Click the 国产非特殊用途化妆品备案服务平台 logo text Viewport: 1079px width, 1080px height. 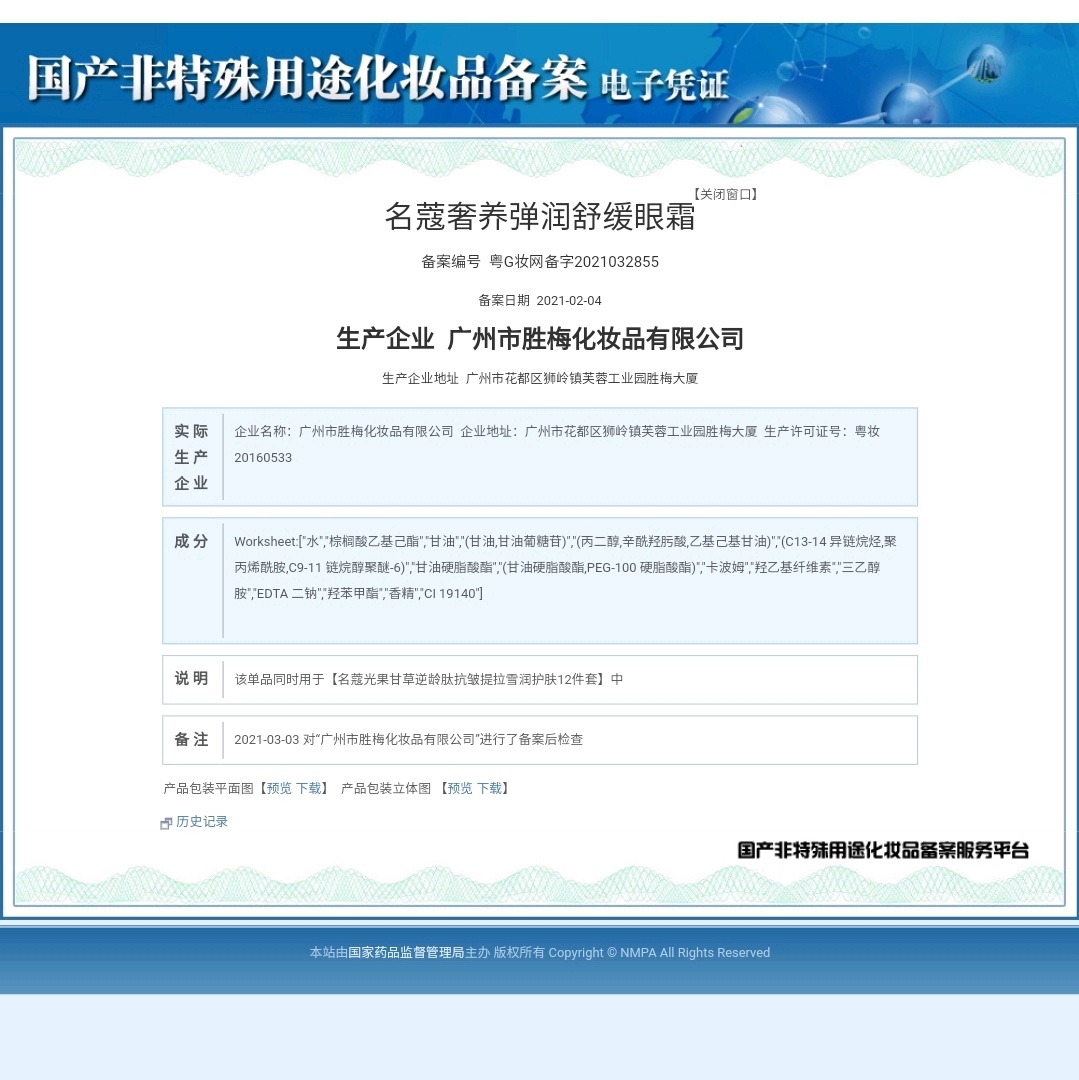882,850
